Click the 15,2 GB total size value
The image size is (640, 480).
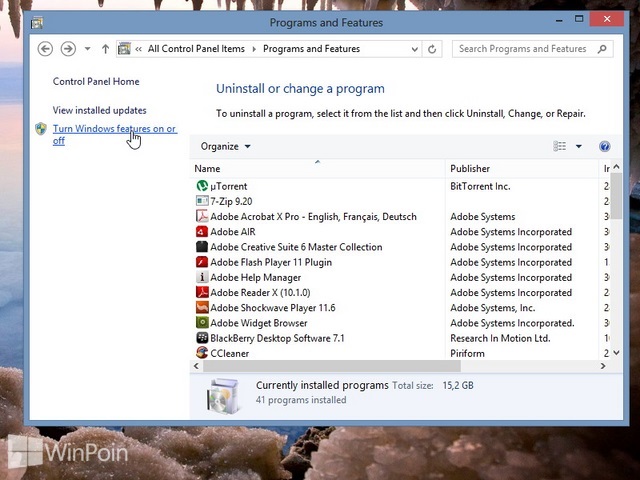point(458,385)
